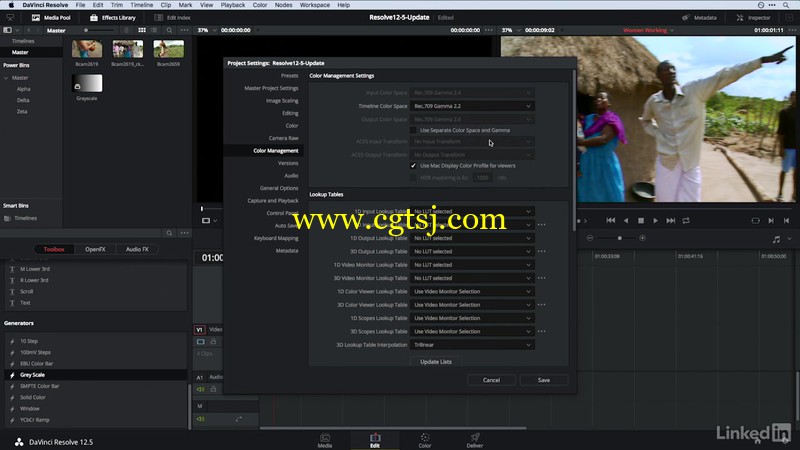The image size is (800, 450).
Task: Switch media pool to list view
Action: click(154, 30)
